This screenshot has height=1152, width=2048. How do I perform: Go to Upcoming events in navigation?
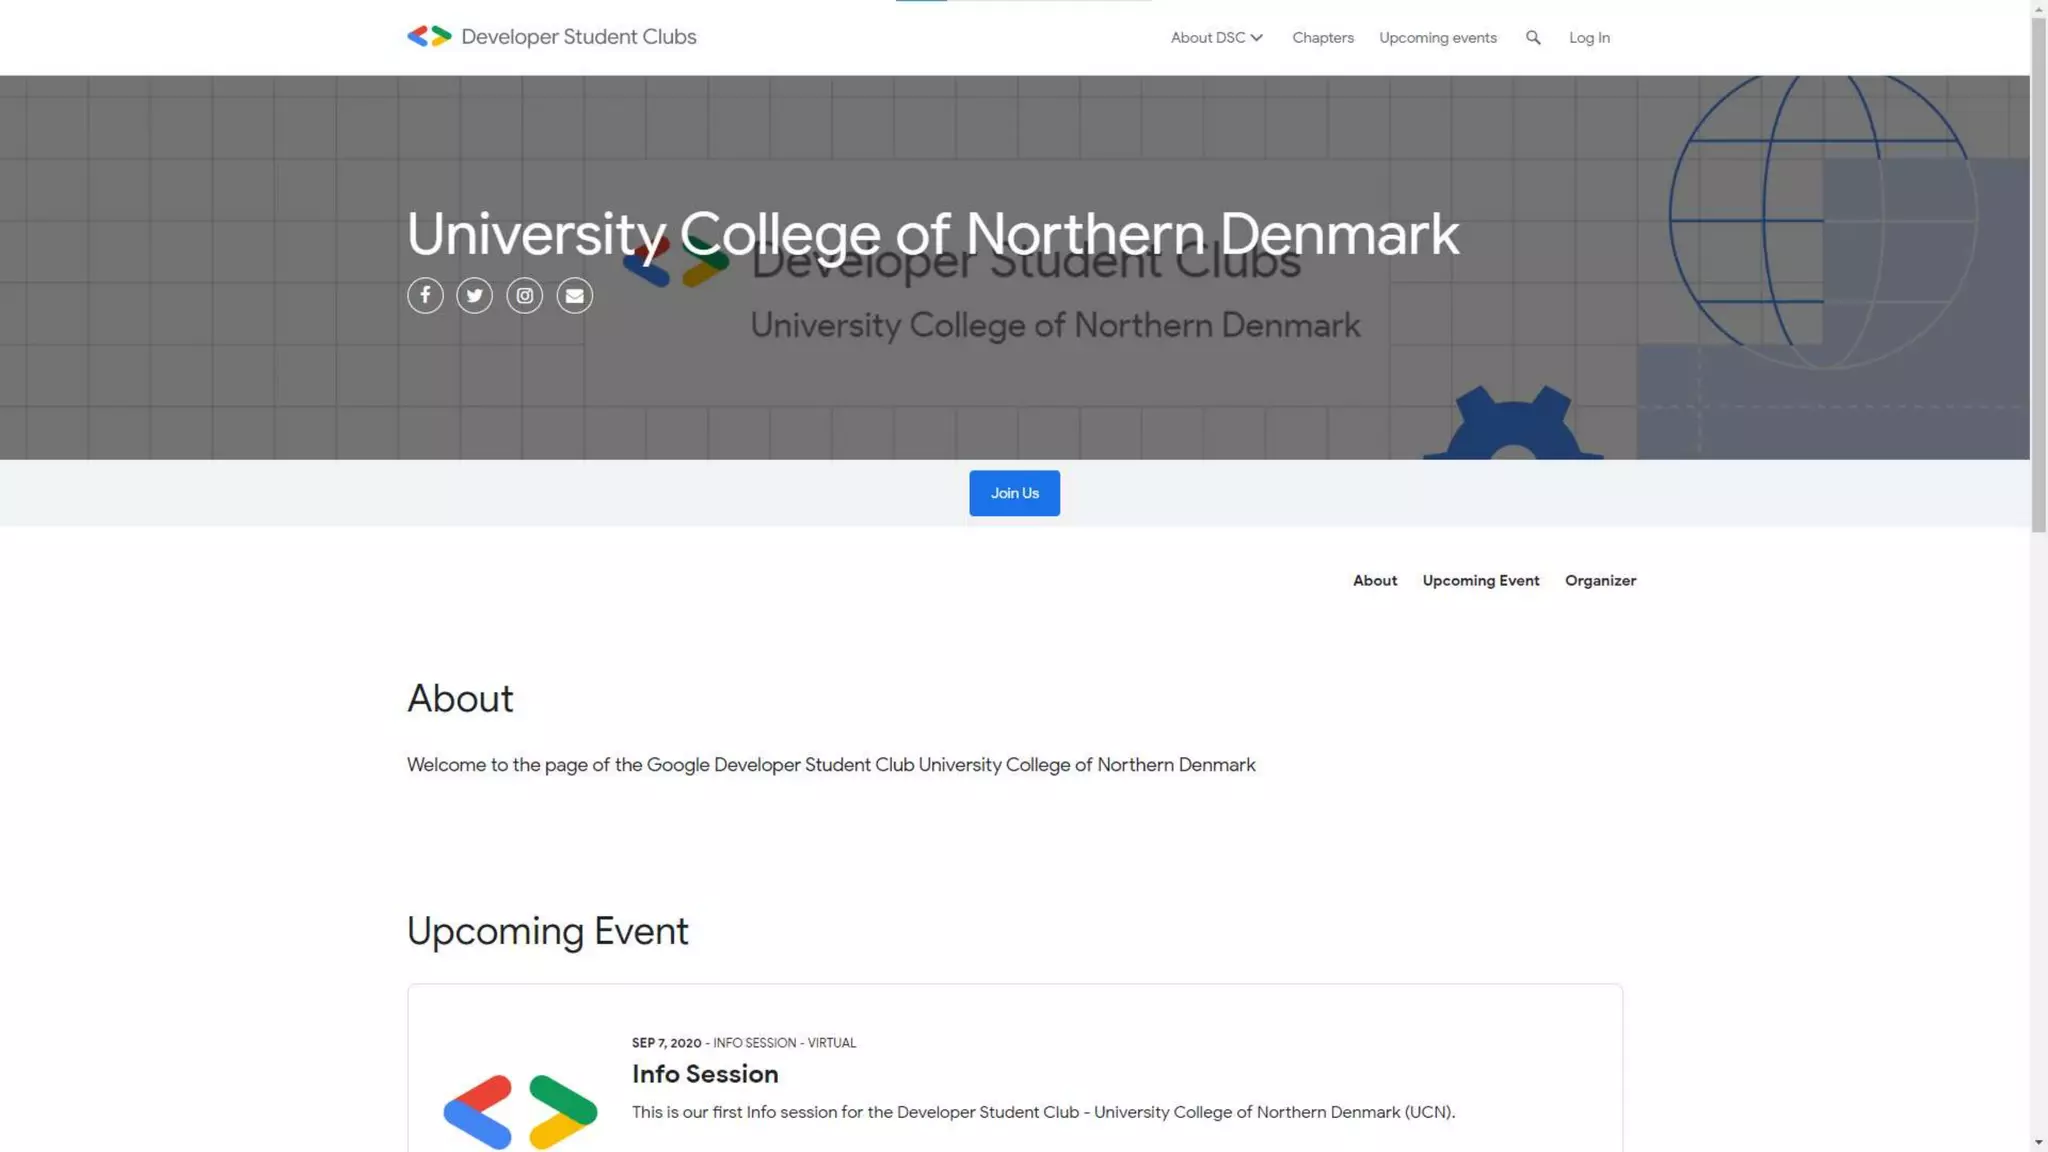pos(1438,38)
